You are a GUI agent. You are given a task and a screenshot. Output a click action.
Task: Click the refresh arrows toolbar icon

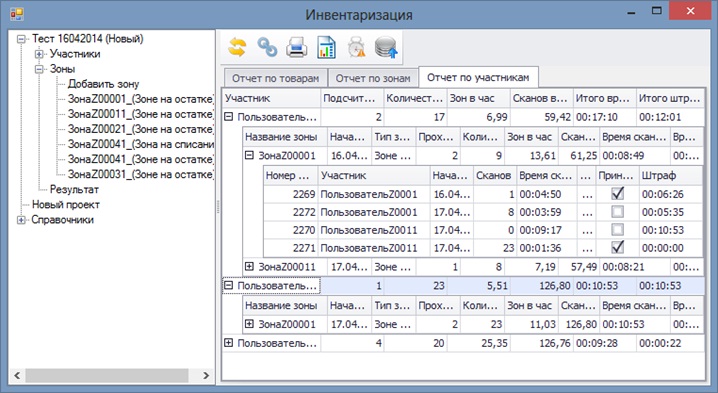coord(237,47)
